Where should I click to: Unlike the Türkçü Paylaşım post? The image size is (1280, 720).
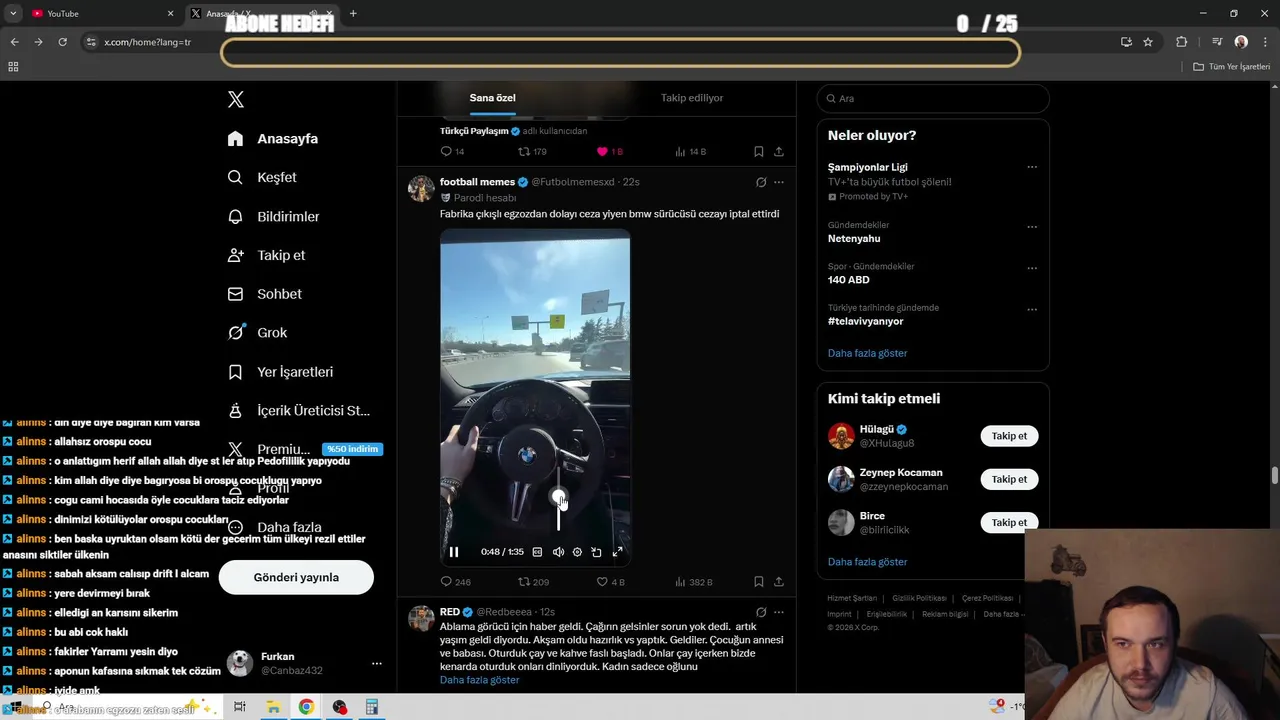coord(609,151)
